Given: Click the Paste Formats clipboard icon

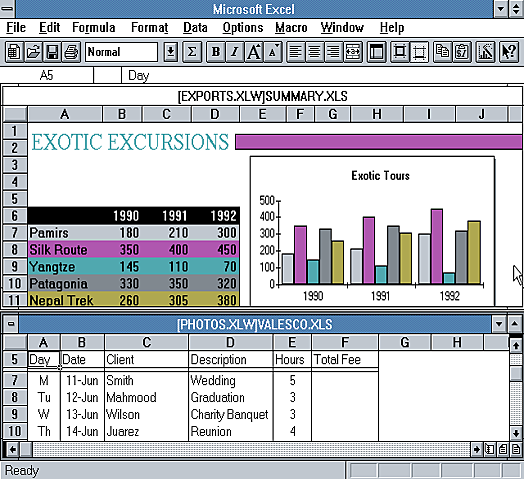Looking at the screenshot, I should tap(462, 52).
